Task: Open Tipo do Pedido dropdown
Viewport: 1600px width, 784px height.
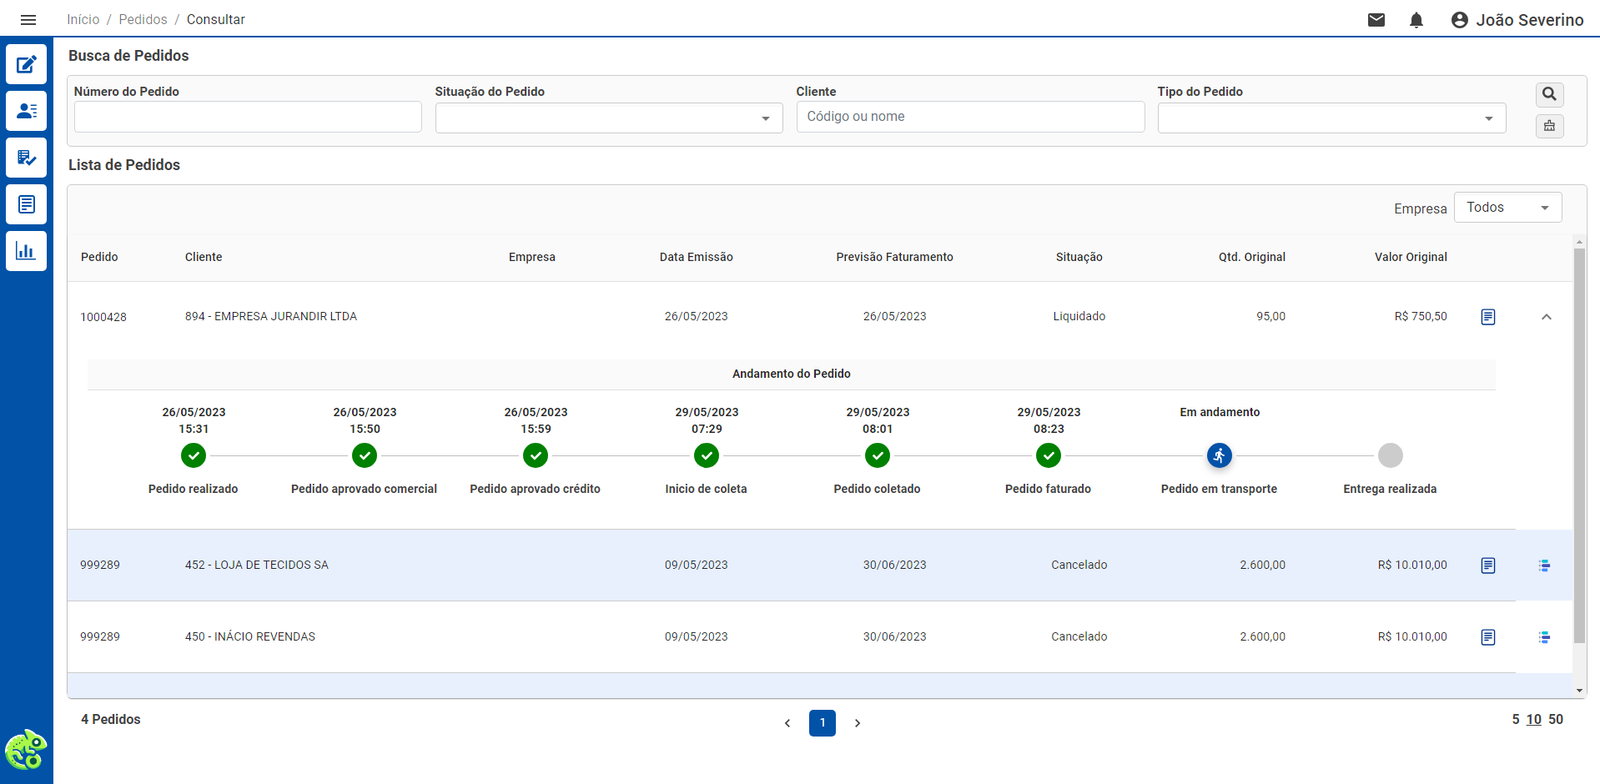Action: pos(1332,118)
